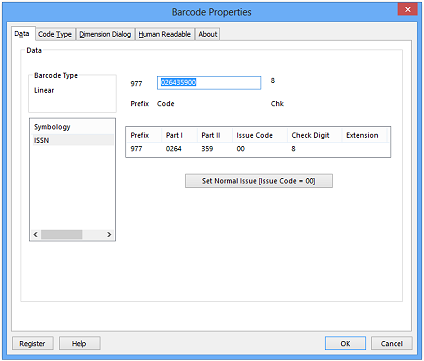Switch to Human Readable tab
The height and width of the screenshot is (361, 424).
[x=165, y=34]
